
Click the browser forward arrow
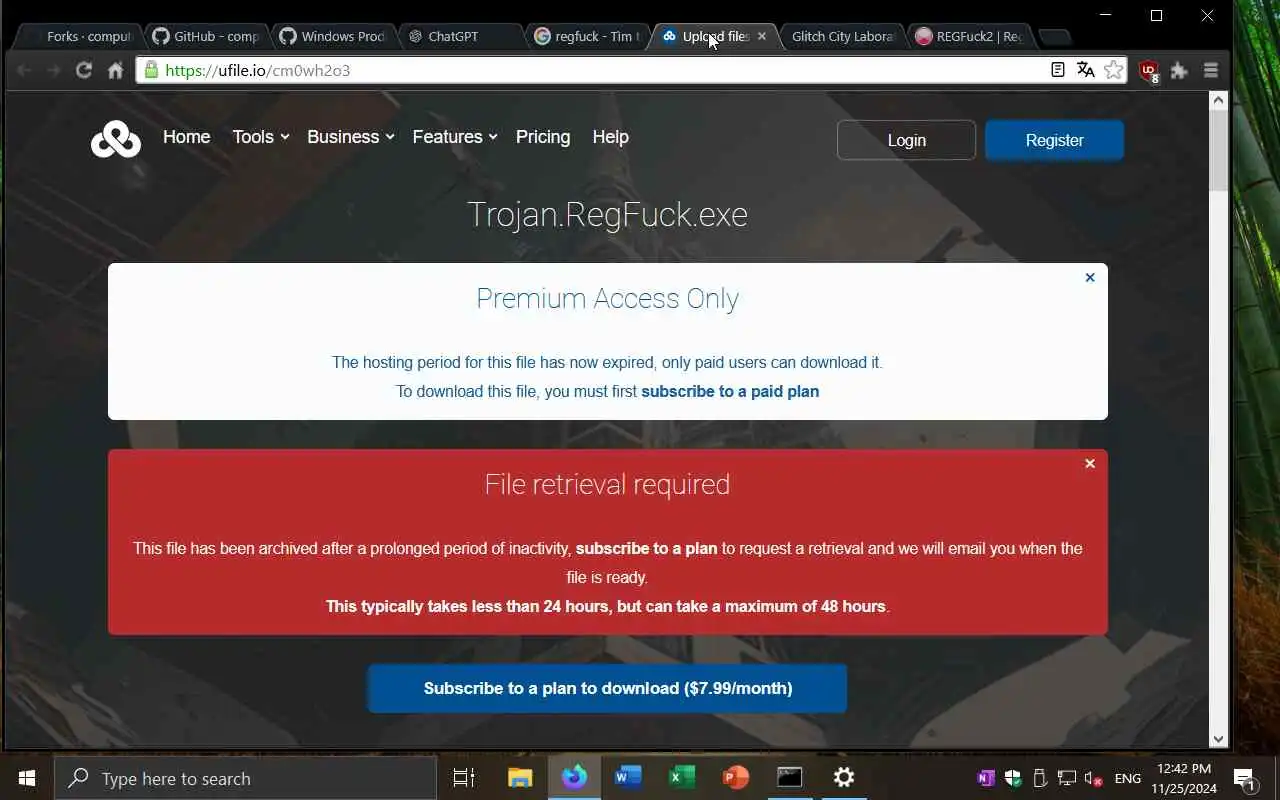(x=54, y=70)
